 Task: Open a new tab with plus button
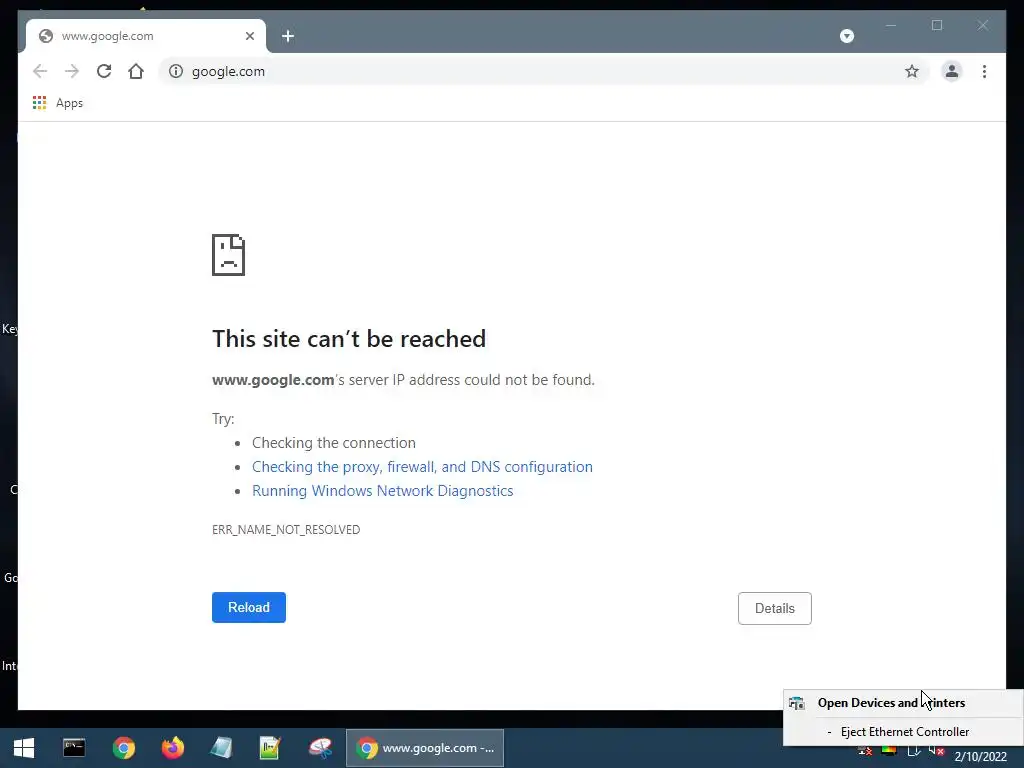pyautogui.click(x=288, y=36)
